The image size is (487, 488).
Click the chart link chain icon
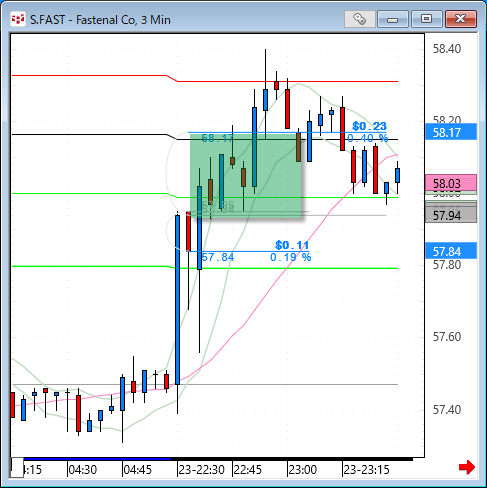click(360, 19)
